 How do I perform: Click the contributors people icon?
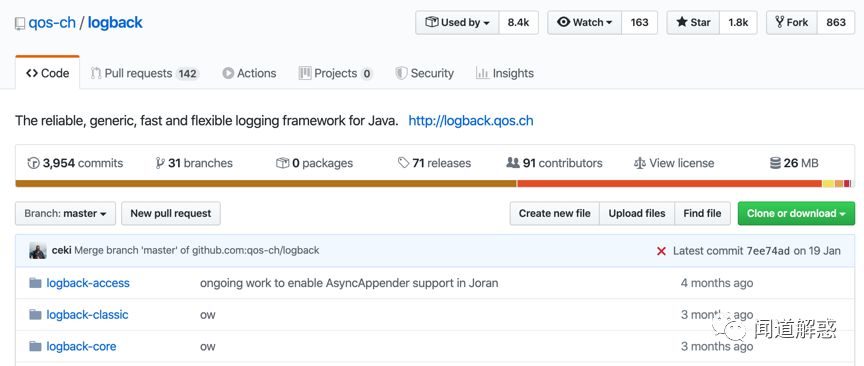(513, 163)
